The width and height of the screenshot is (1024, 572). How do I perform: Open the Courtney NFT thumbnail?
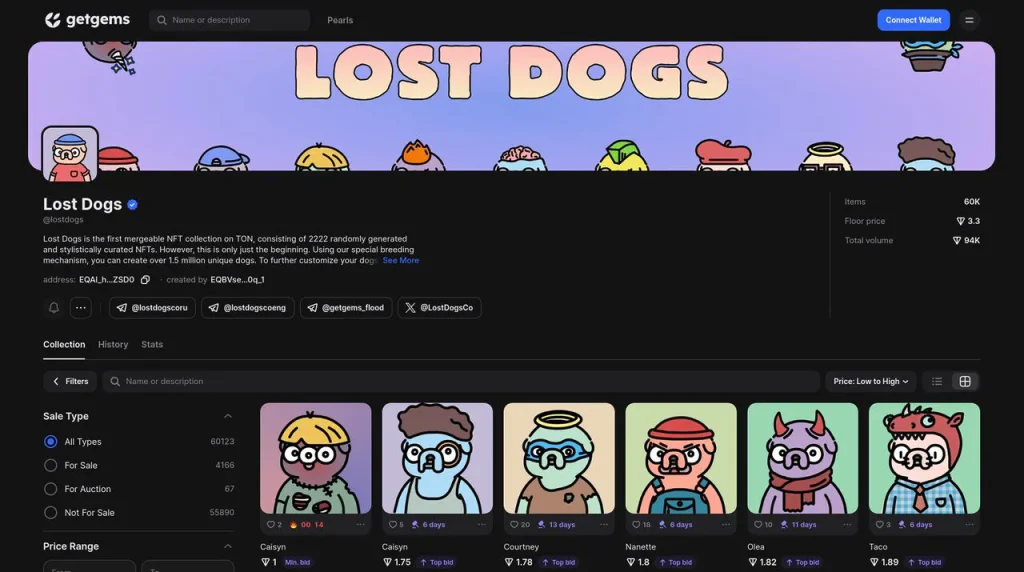pyautogui.click(x=559, y=458)
